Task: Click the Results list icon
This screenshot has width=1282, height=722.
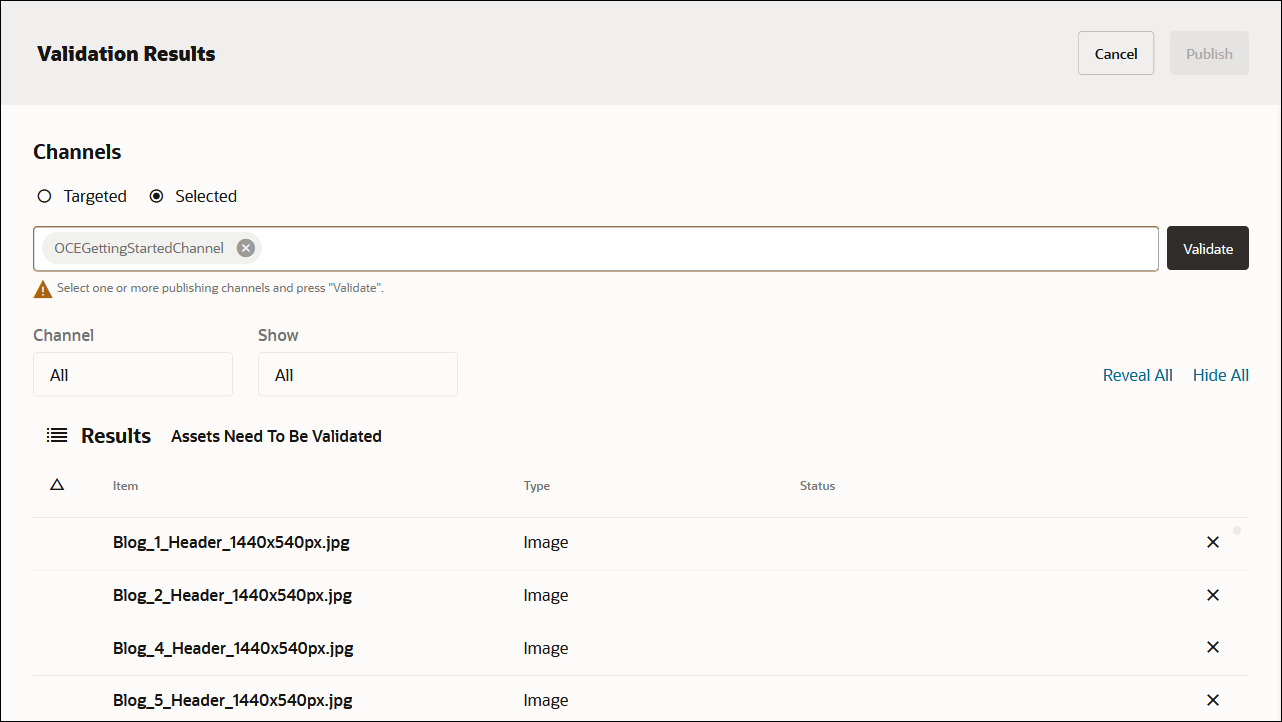Action: pyautogui.click(x=57, y=435)
